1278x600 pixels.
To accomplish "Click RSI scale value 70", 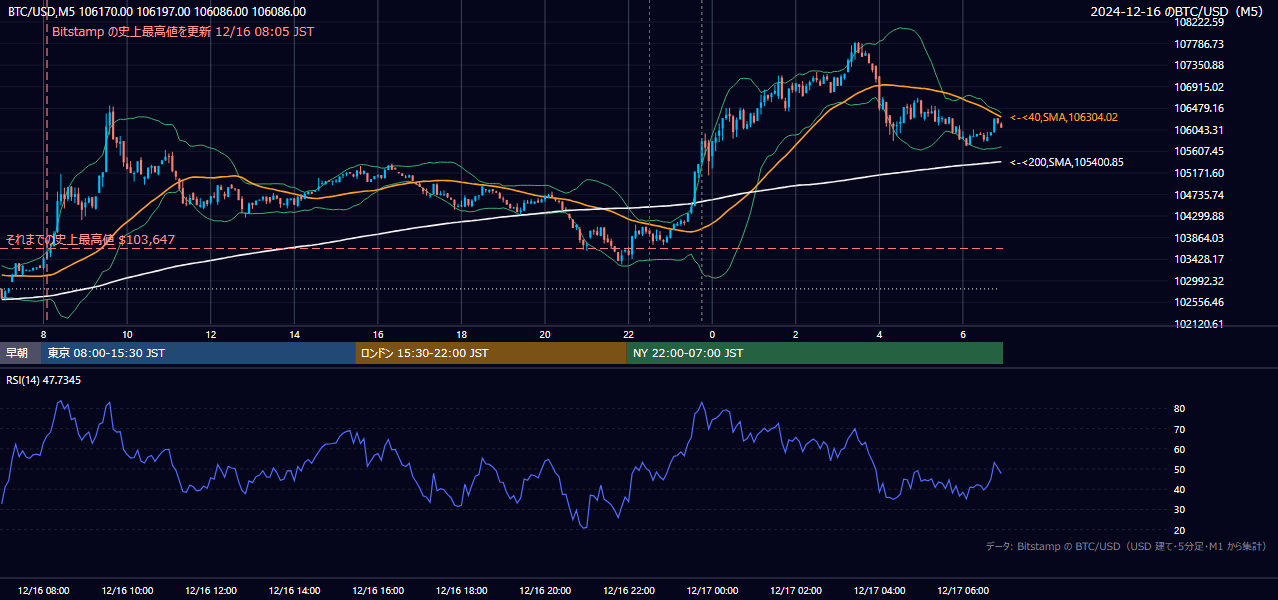I will (1180, 429).
